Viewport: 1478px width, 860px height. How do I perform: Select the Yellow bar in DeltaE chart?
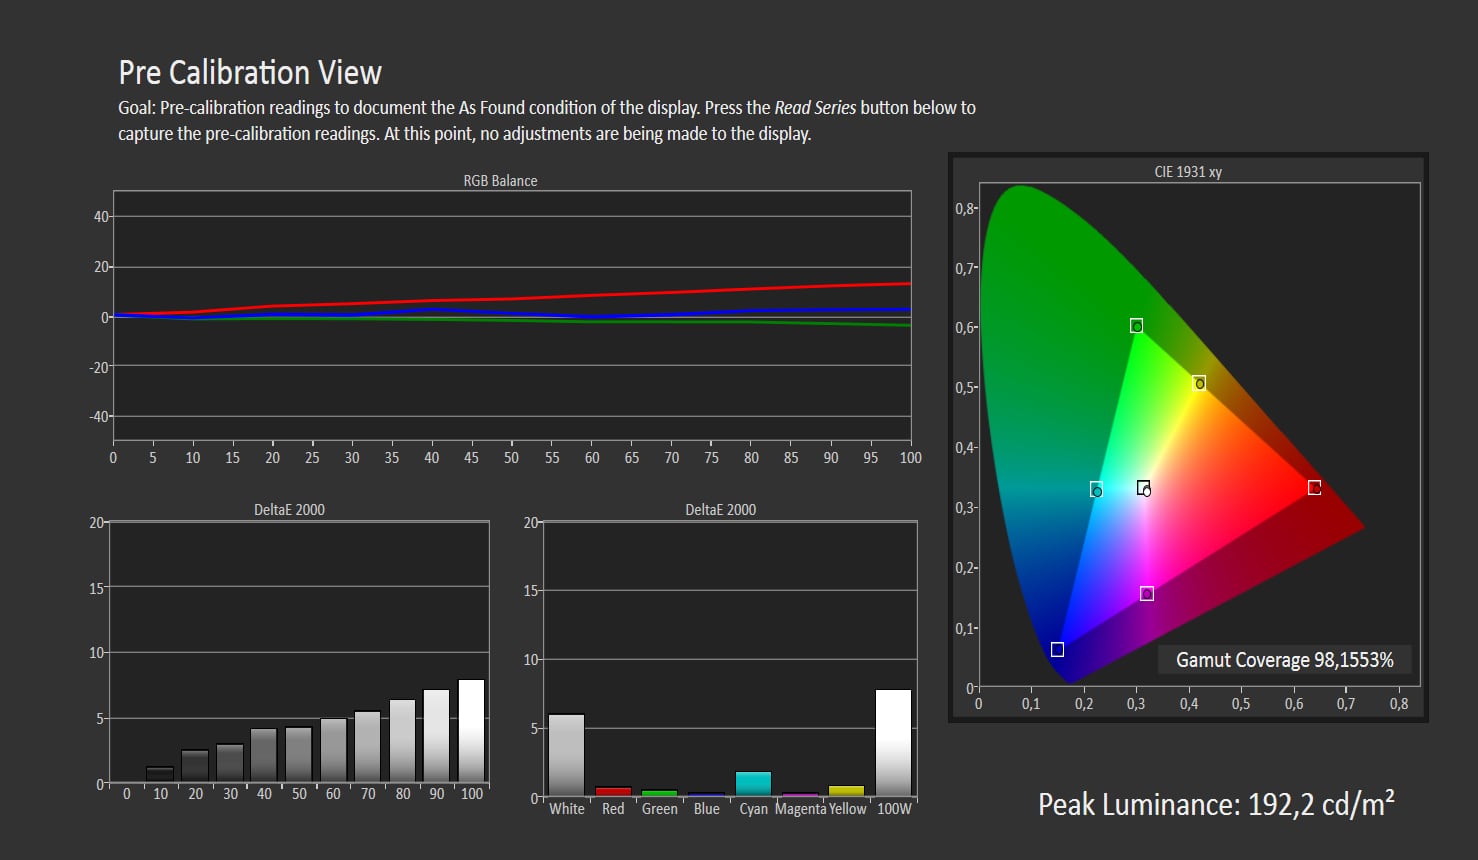coord(846,791)
